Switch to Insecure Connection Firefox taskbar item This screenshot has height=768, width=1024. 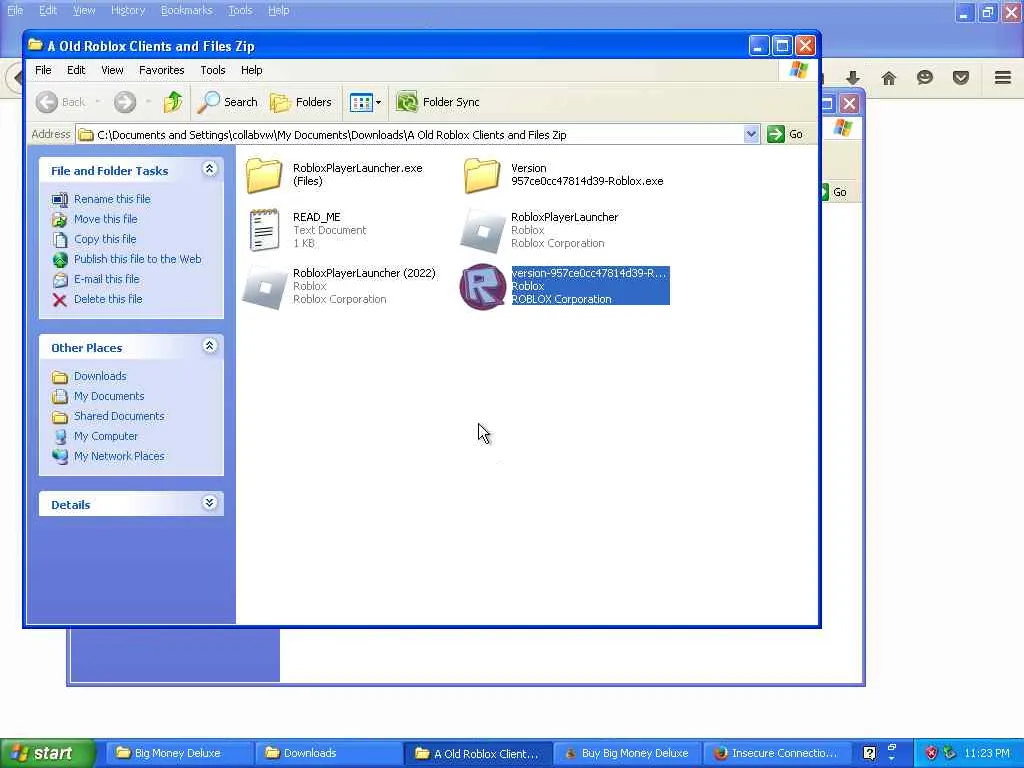777,753
